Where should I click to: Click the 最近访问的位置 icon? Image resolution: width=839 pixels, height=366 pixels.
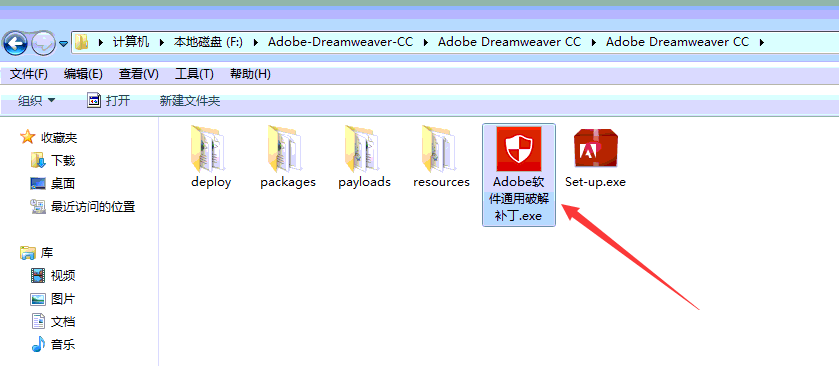click(38, 207)
